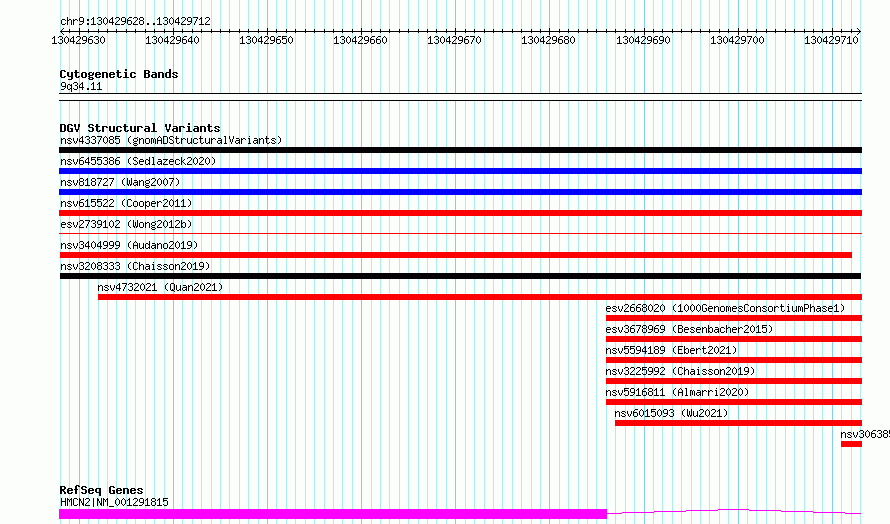This screenshot has width=890, height=524.
Task: Click the 9q34.11 band label
Action: coord(81,86)
